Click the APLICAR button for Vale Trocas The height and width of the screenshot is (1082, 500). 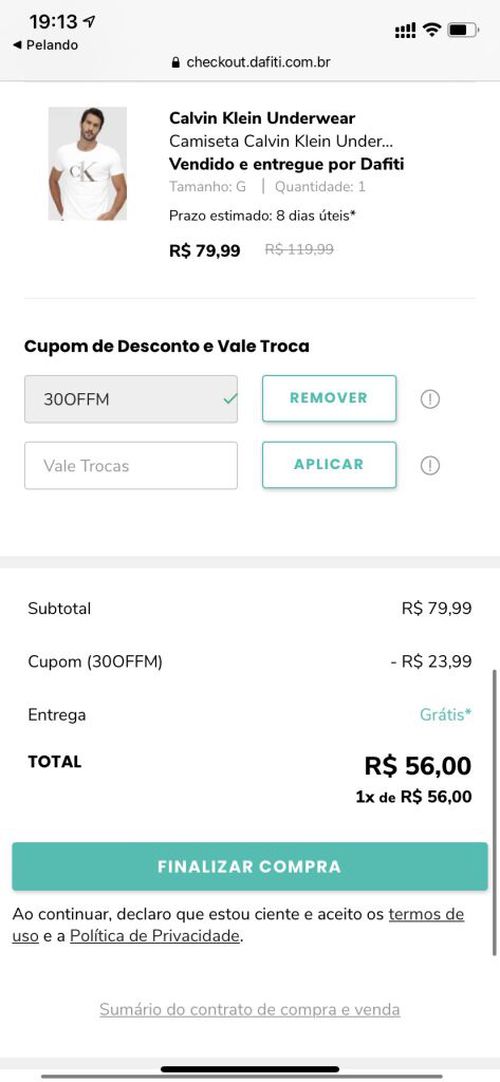(329, 464)
